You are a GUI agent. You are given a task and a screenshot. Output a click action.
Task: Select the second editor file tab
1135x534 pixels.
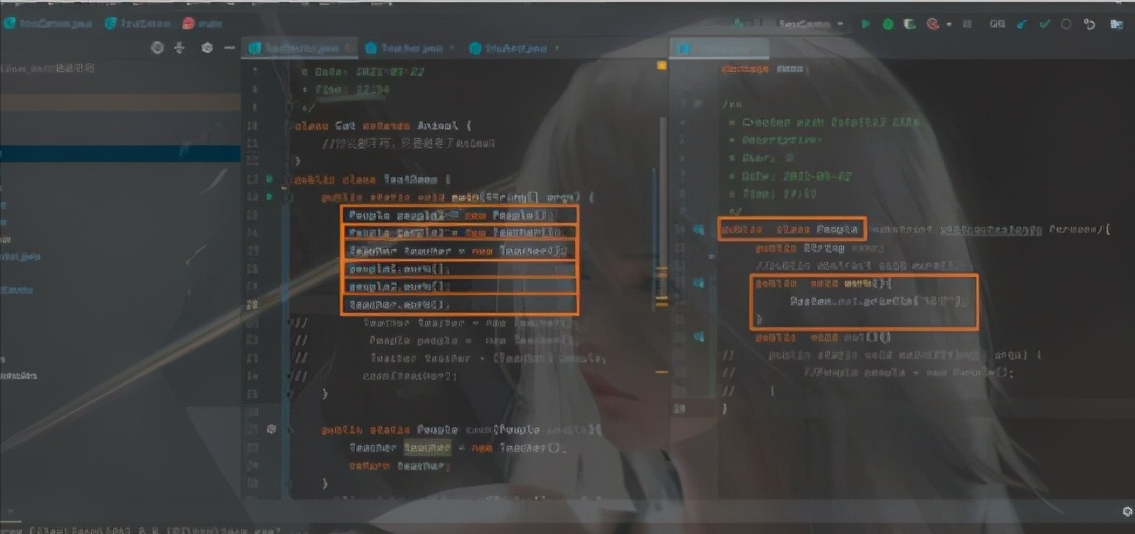(405, 48)
